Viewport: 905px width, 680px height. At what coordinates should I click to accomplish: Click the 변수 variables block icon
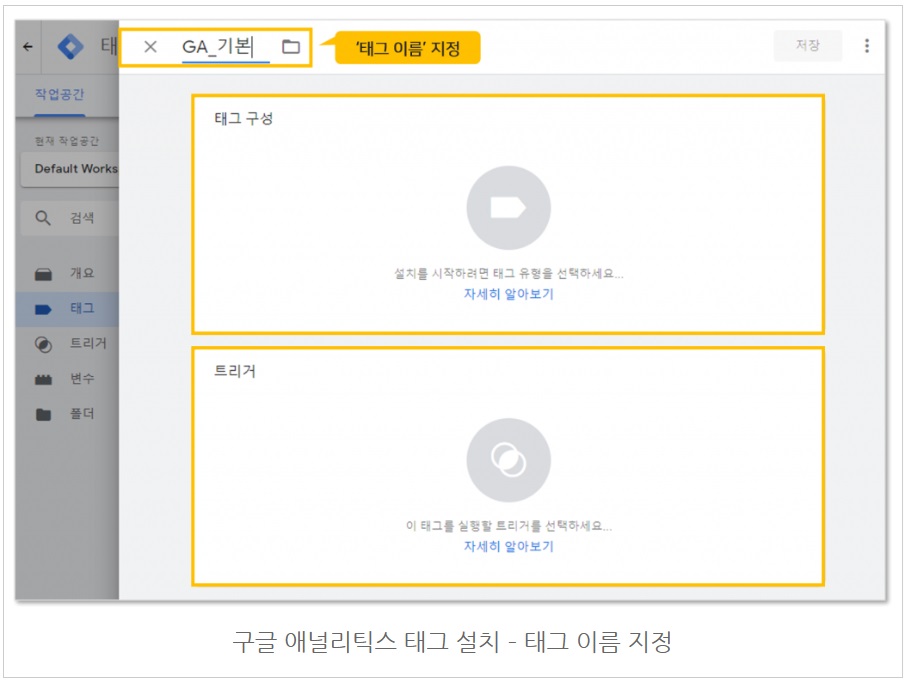(x=43, y=379)
